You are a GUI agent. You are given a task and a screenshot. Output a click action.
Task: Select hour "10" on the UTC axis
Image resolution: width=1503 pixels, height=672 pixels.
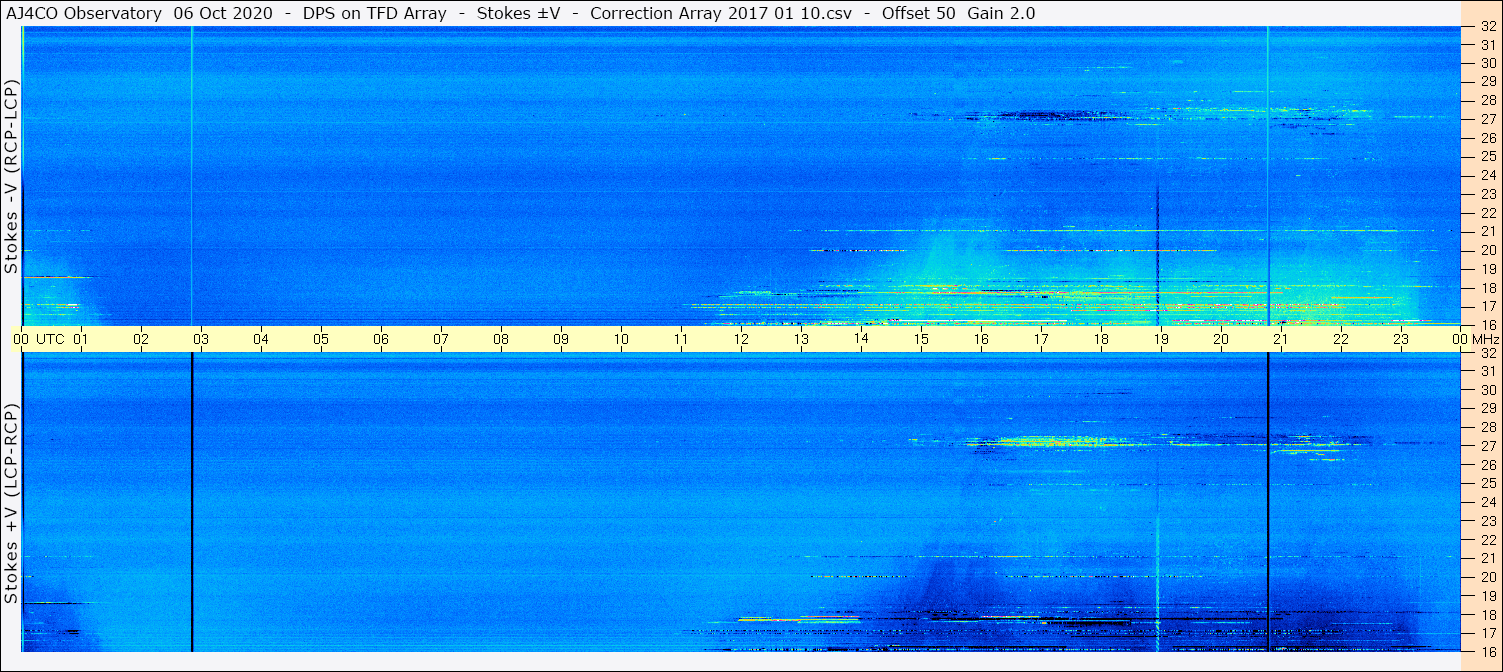tap(621, 339)
